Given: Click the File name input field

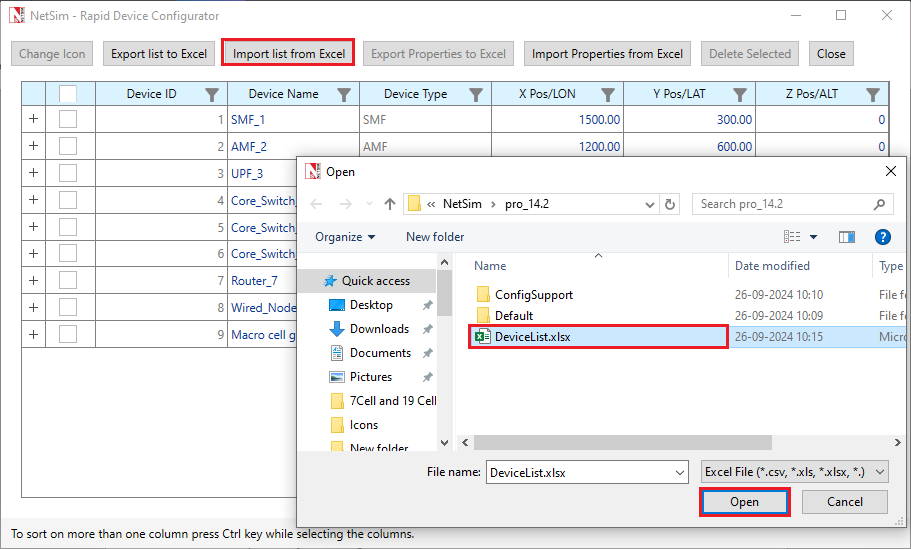Looking at the screenshot, I should click(581, 473).
